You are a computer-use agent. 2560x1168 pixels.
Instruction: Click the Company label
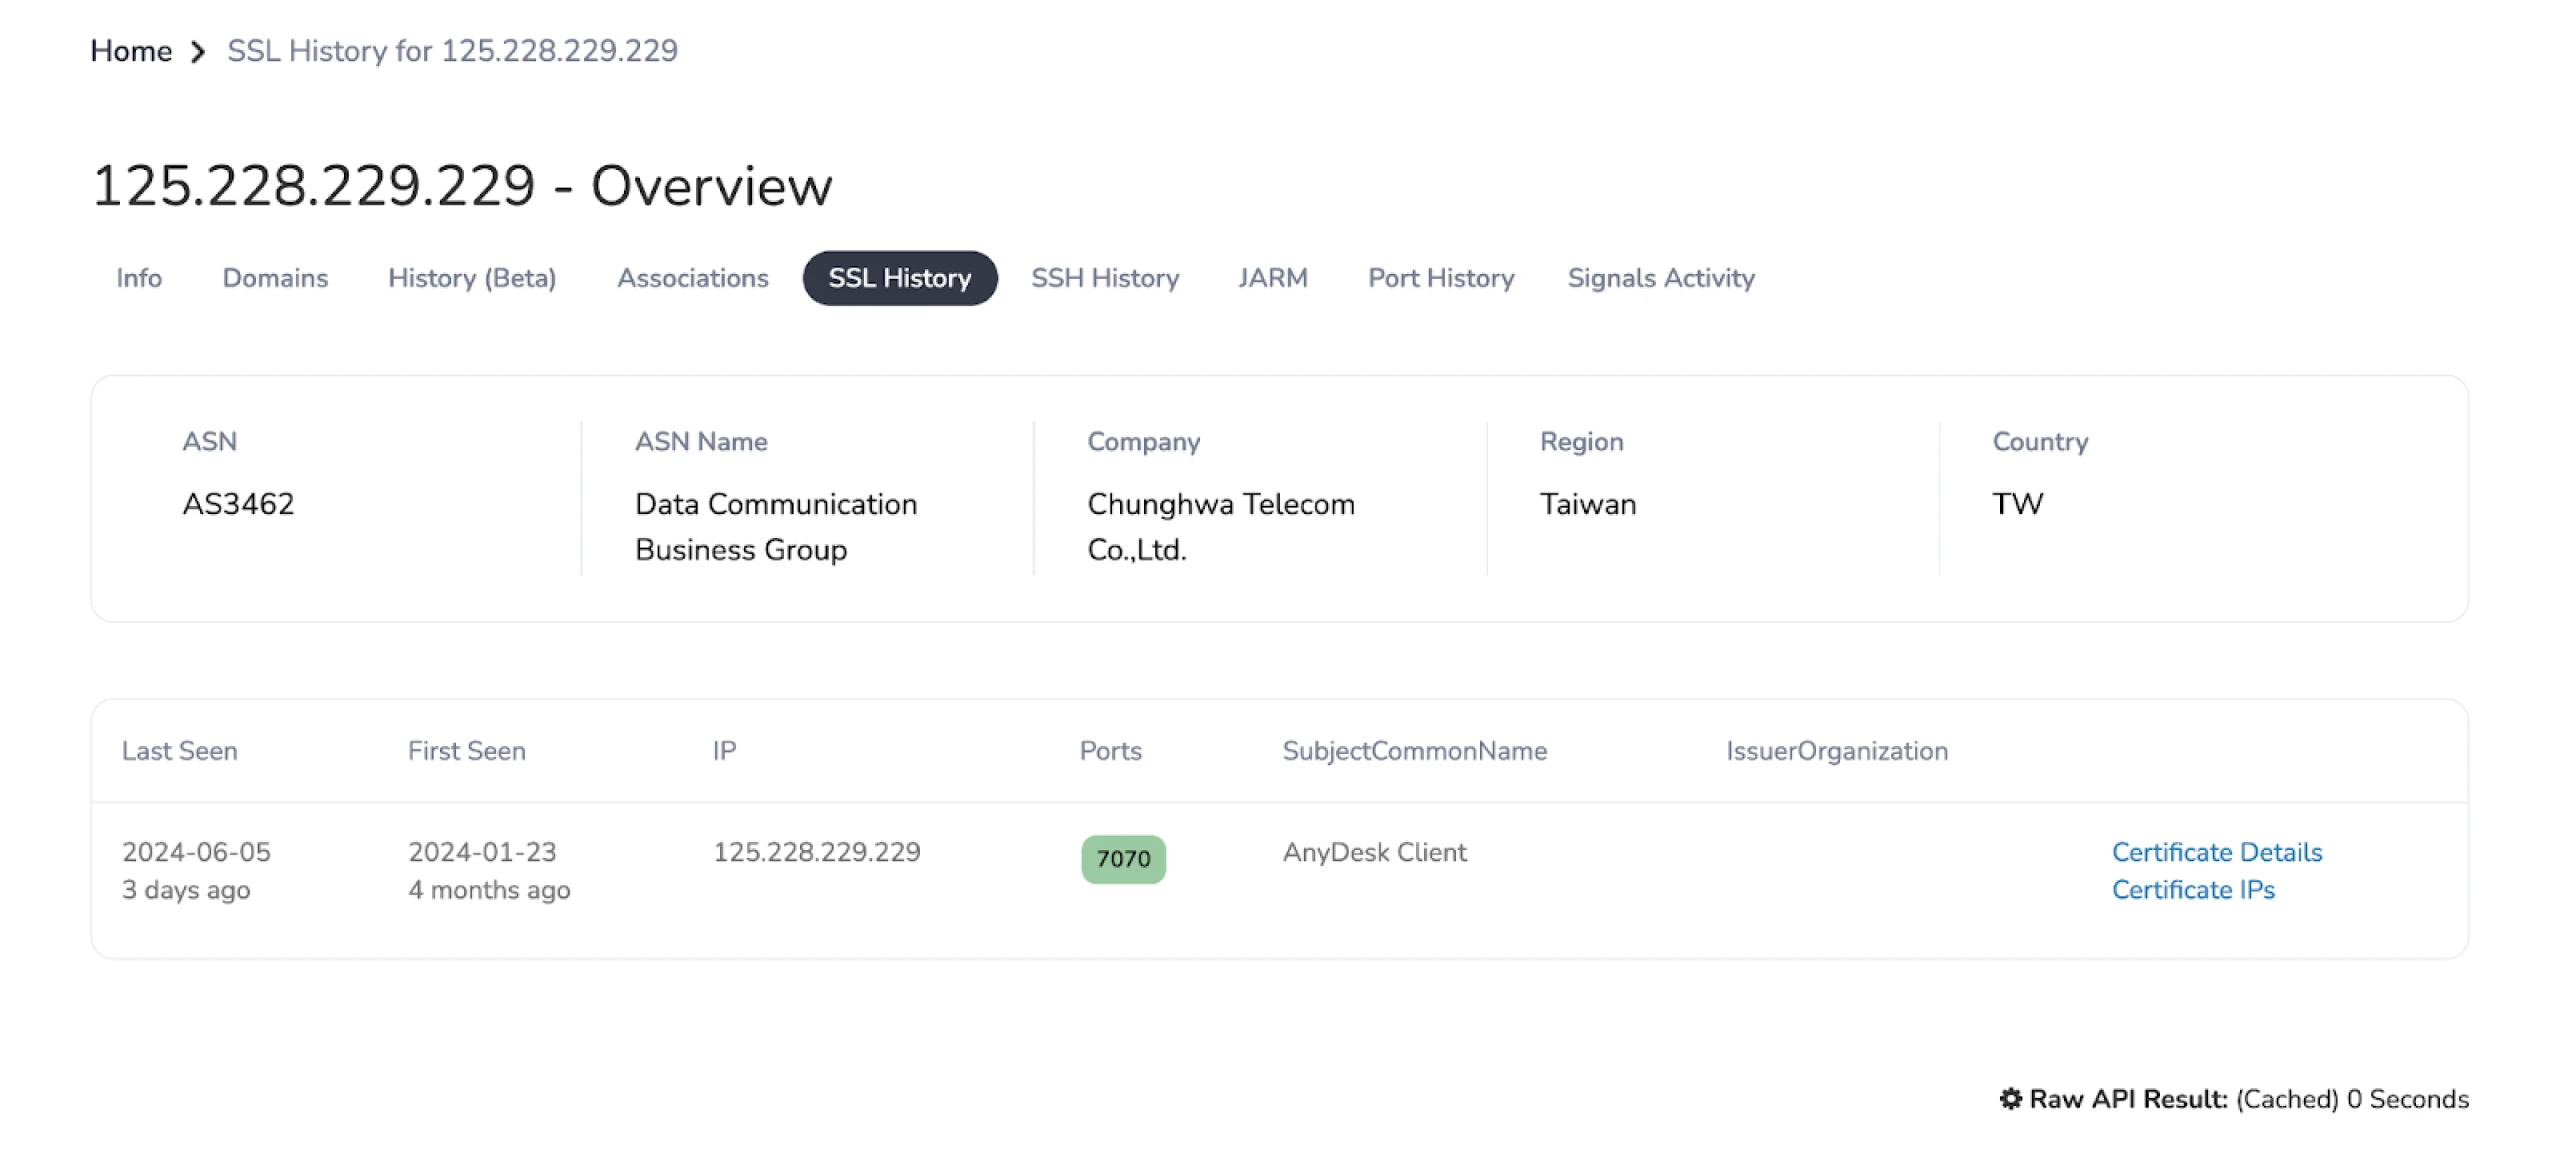click(1144, 442)
